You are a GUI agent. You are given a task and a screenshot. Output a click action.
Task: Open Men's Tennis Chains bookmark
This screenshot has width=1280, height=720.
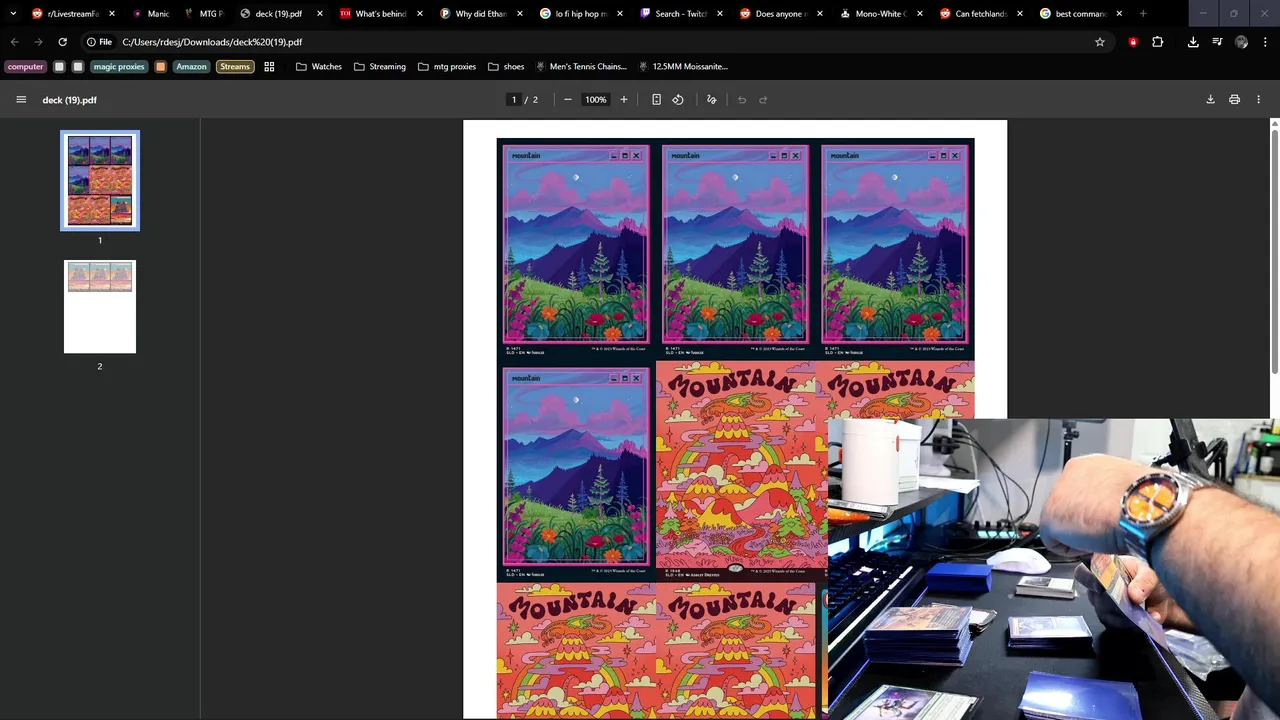pos(581,67)
